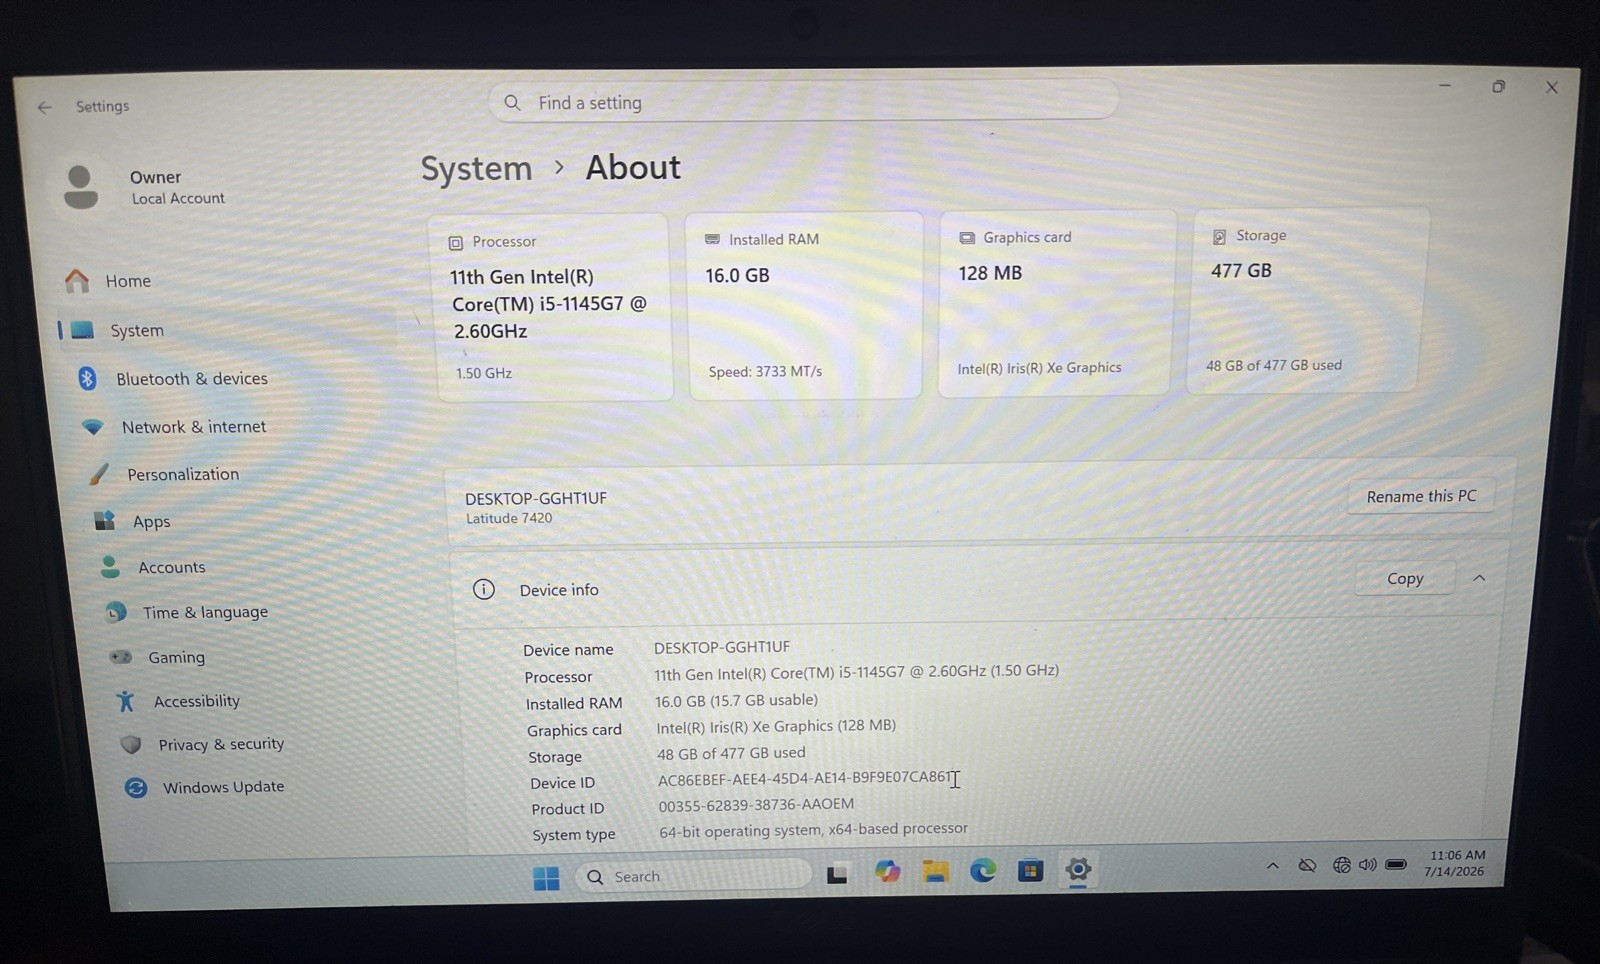Click the Accessibility figure icon

pos(126,701)
